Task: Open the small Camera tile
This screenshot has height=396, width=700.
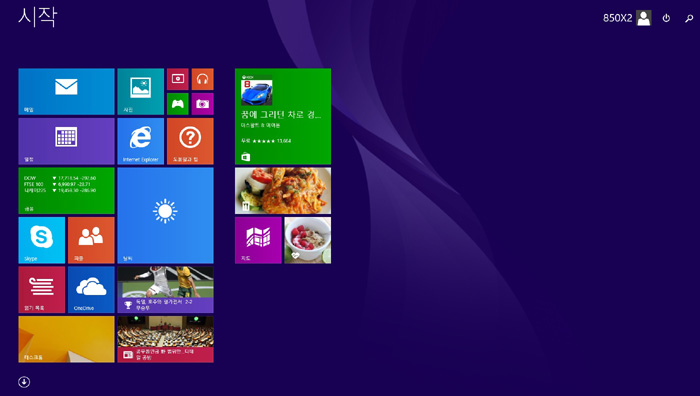Action: 203,104
